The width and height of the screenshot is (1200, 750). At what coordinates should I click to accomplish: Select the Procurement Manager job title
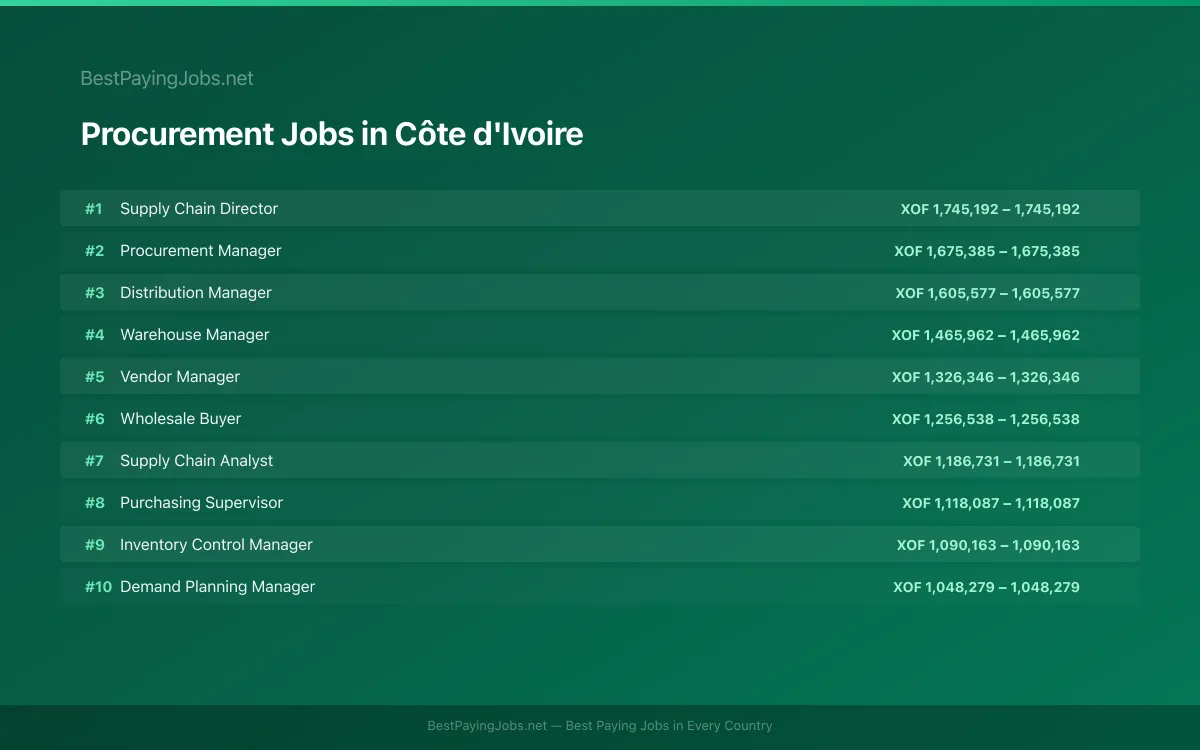click(201, 251)
